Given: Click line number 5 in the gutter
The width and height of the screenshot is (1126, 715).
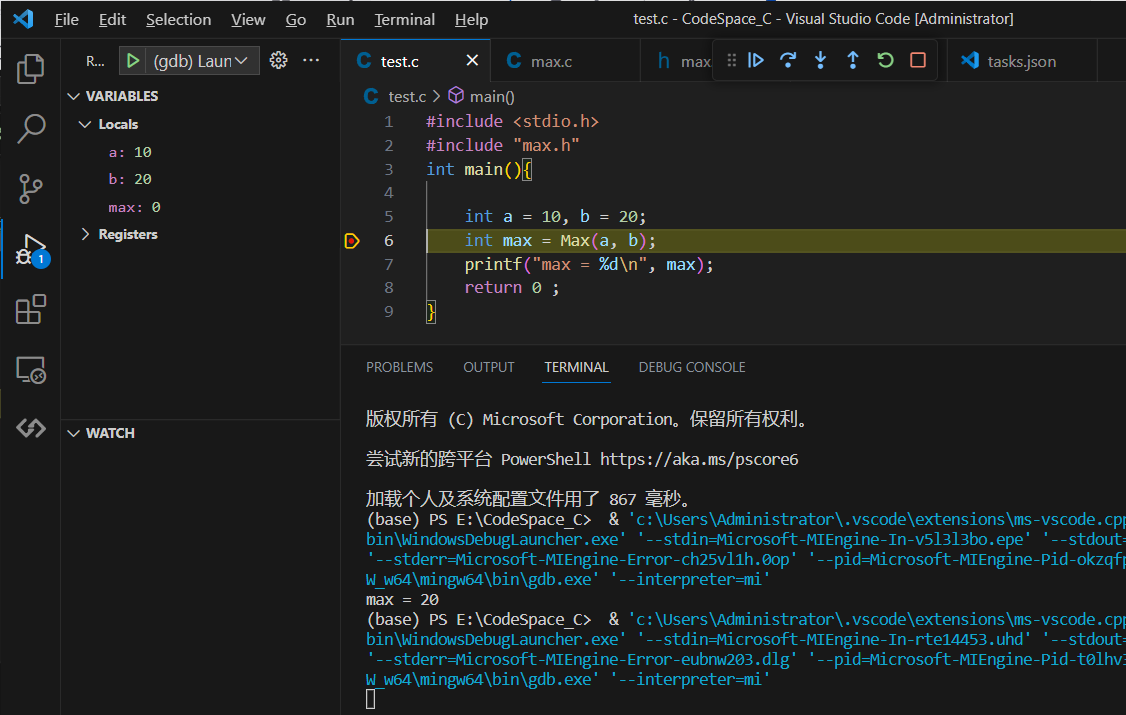Looking at the screenshot, I should click(x=388, y=217).
